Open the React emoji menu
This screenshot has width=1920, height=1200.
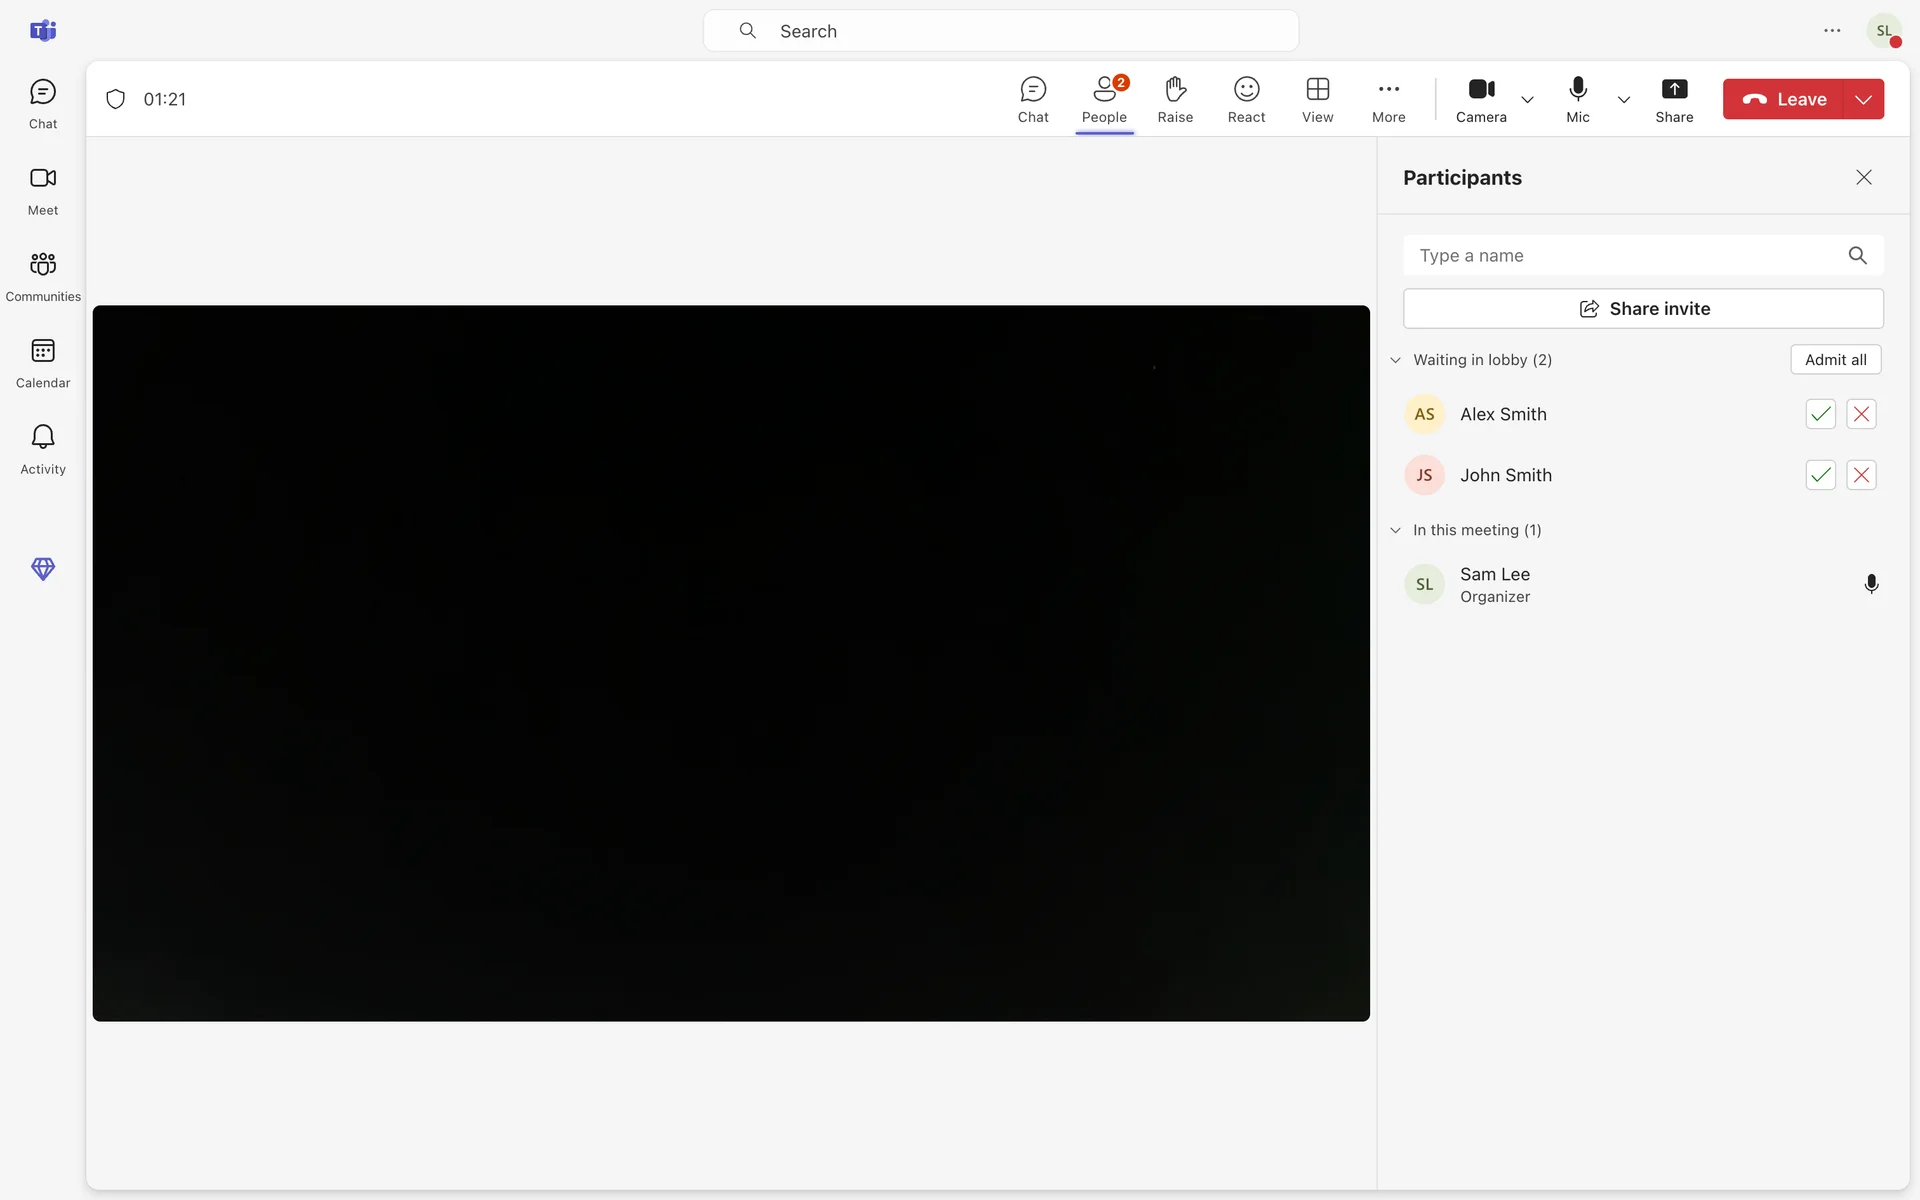click(x=1246, y=99)
